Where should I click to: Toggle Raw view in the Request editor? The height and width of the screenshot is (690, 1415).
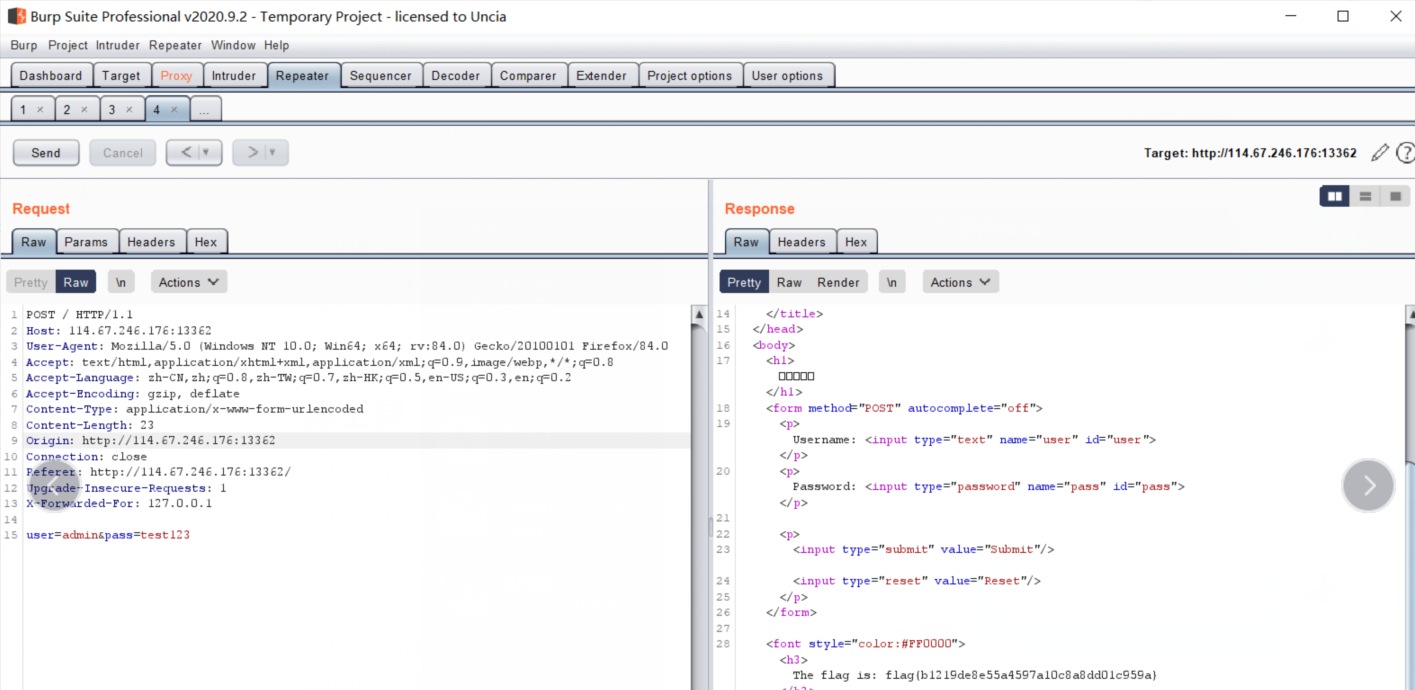(76, 282)
